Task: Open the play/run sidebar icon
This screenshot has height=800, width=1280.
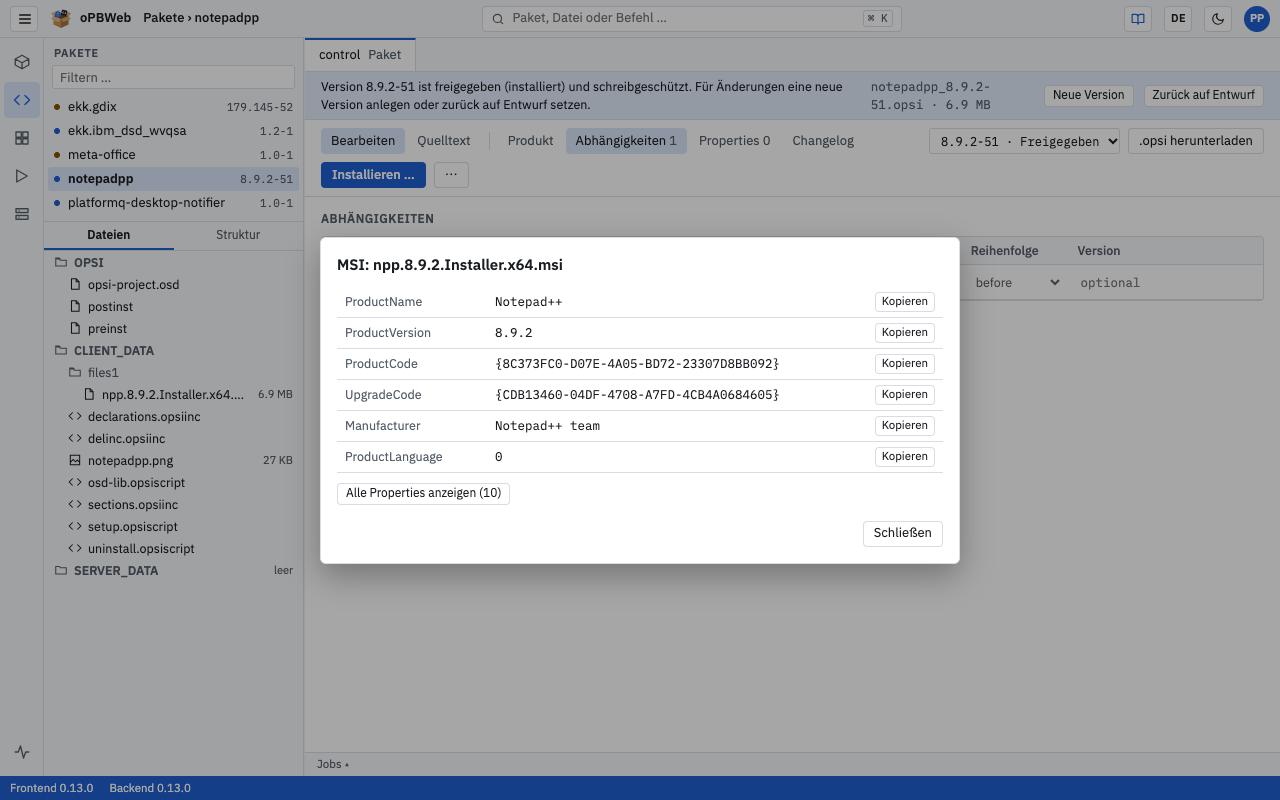Action: (22, 176)
